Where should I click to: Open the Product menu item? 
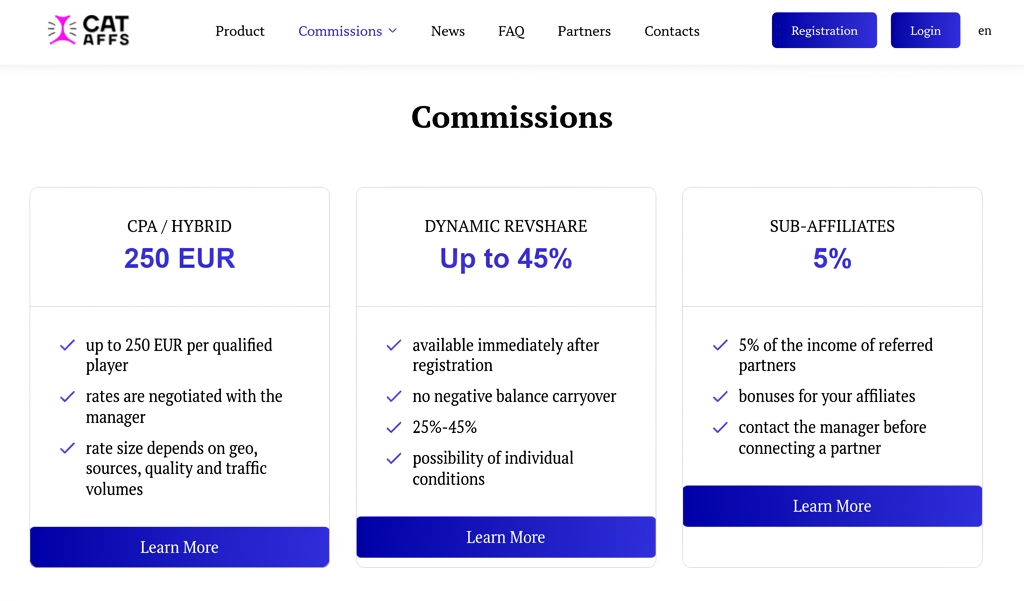240,31
